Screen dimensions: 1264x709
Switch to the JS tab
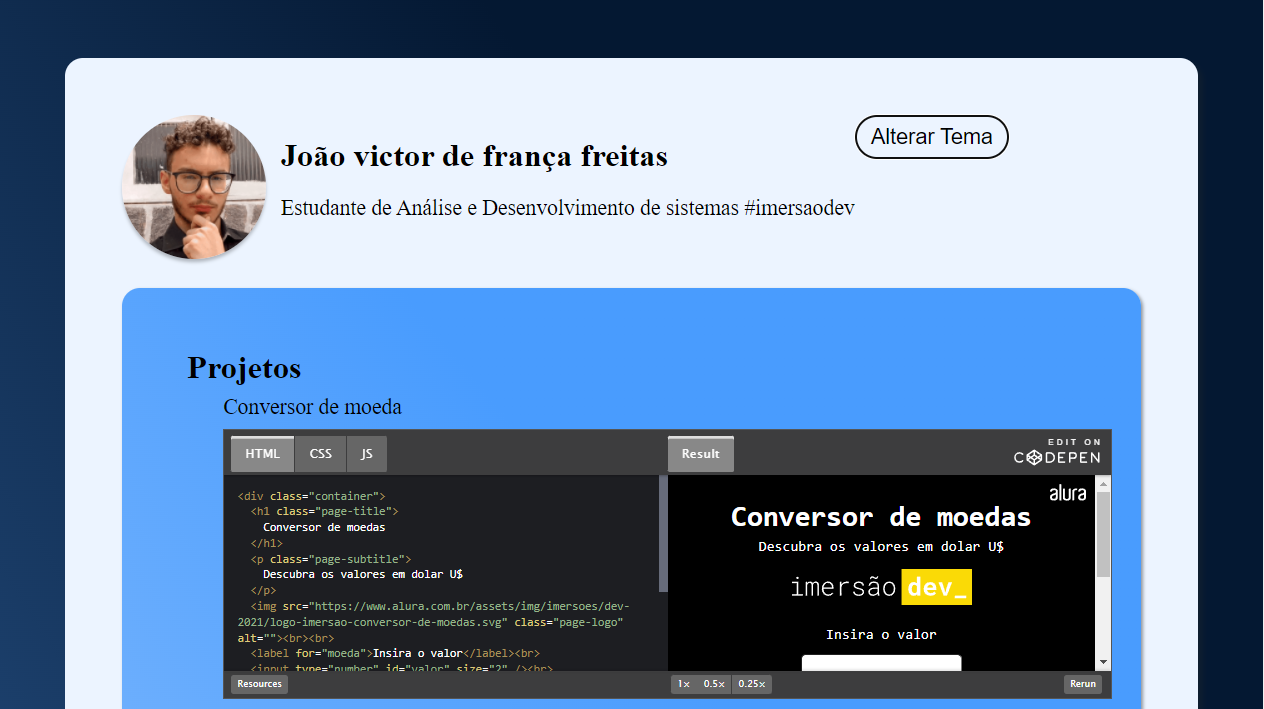pos(366,453)
